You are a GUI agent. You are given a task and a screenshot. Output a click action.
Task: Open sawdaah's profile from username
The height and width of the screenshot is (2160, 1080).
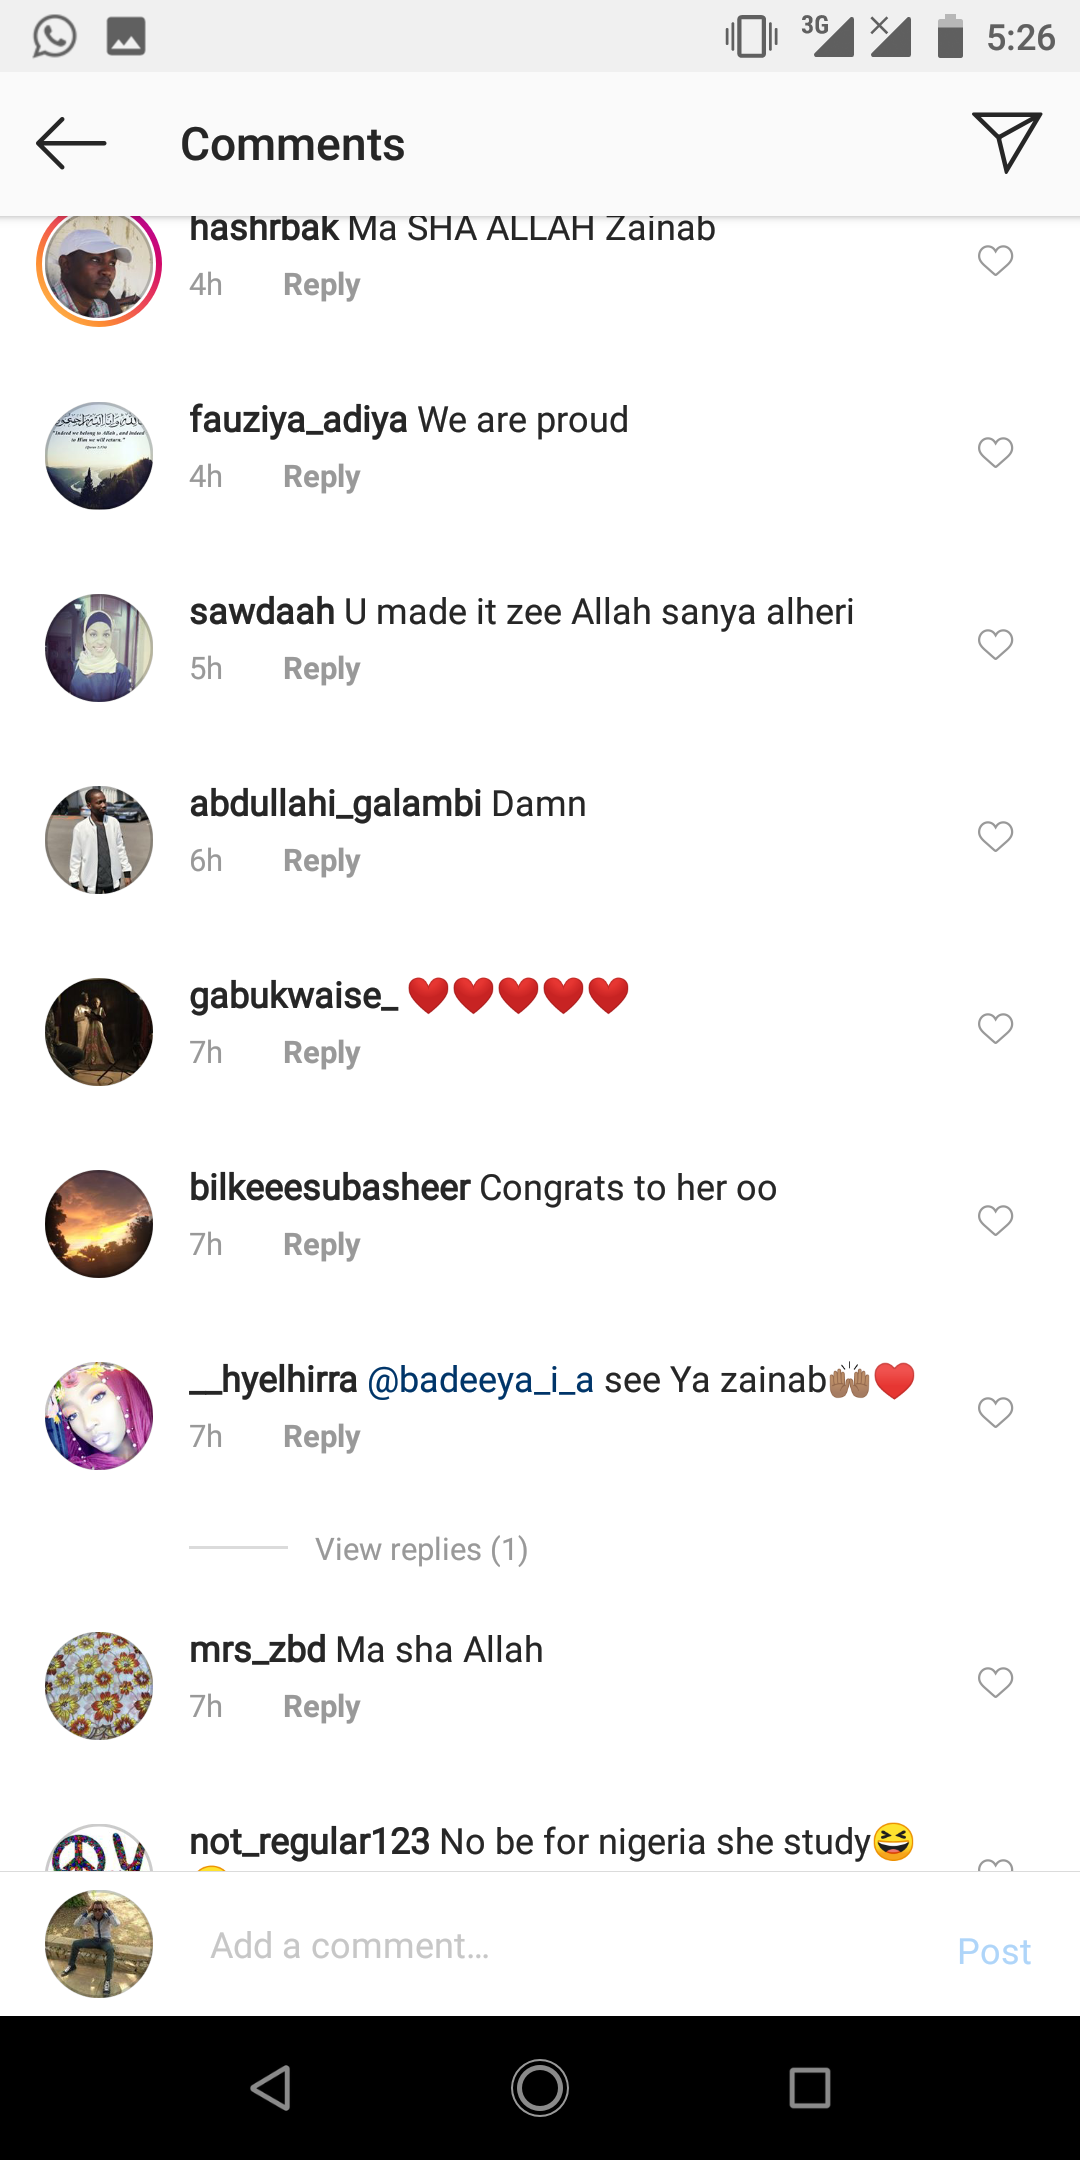[262, 612]
